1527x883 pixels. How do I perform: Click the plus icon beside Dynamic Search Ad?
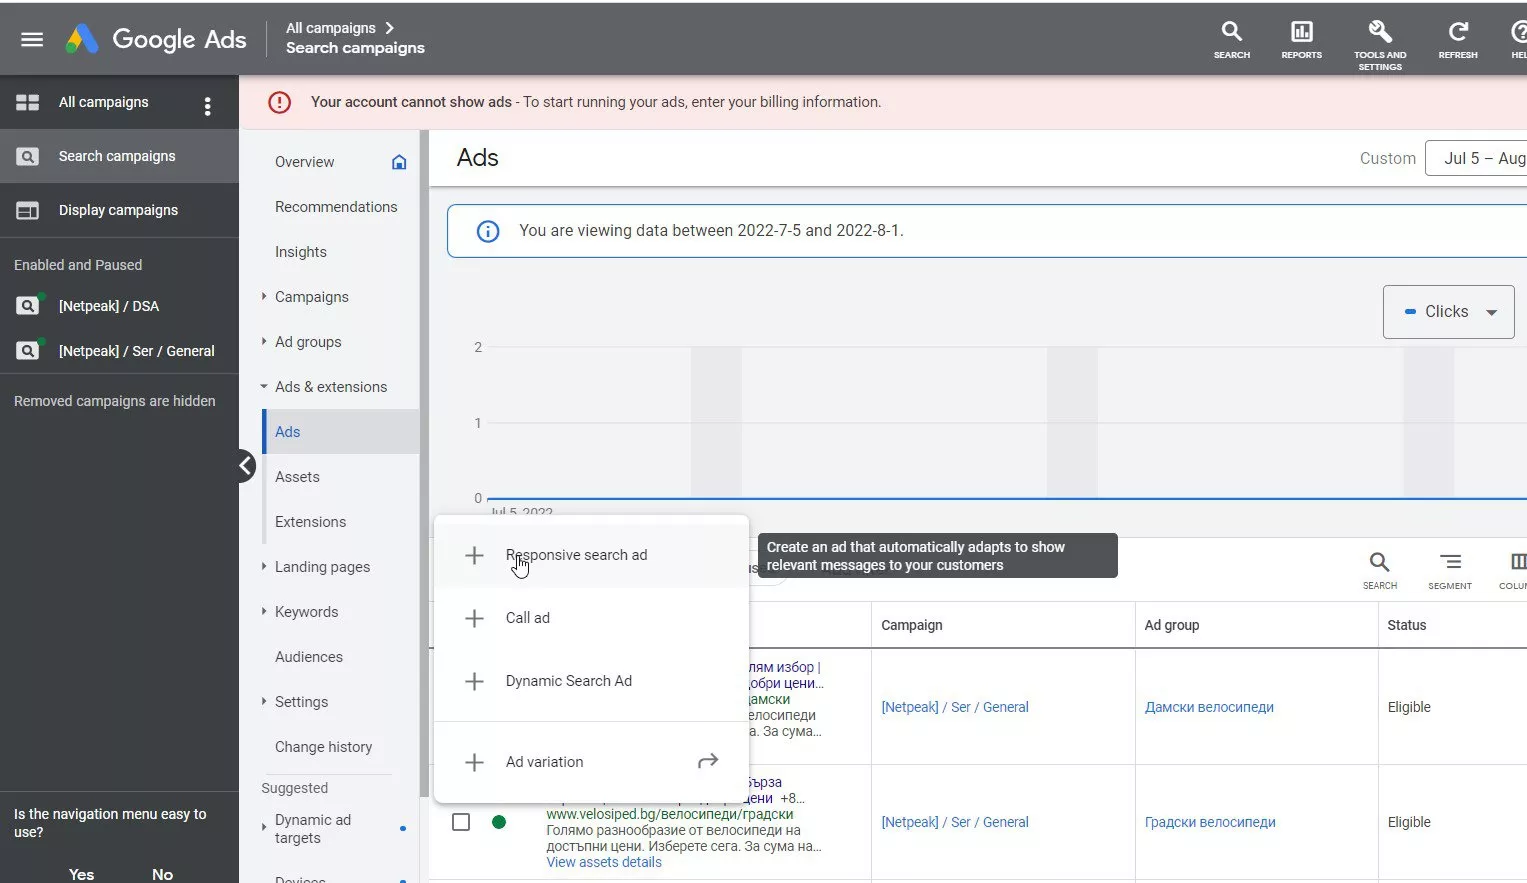[x=475, y=681]
